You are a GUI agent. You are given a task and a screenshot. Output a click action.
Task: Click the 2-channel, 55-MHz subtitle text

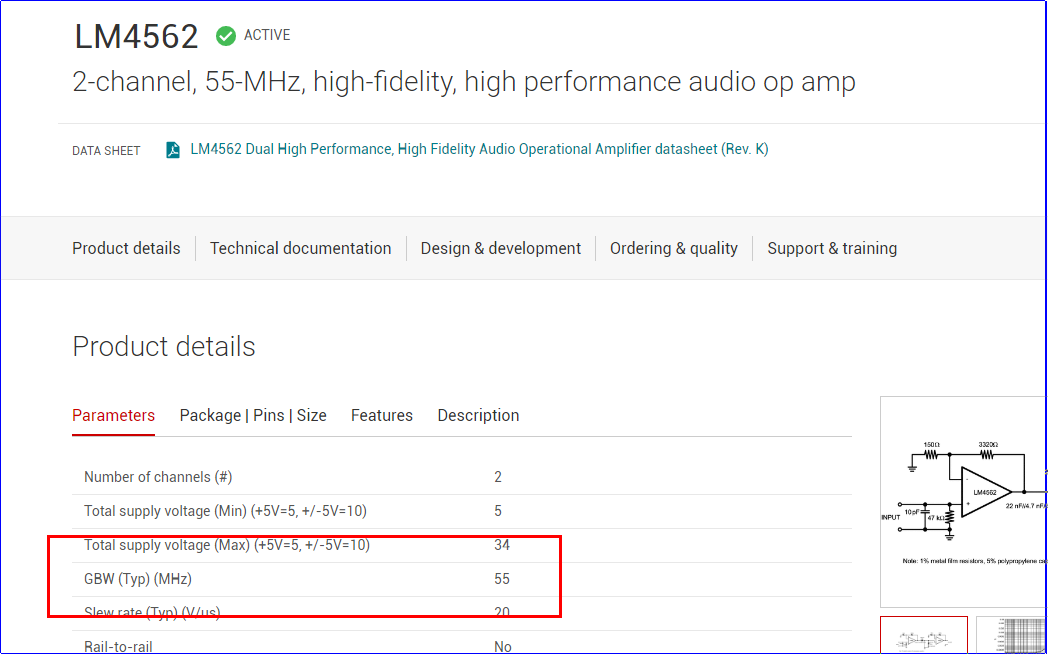[464, 81]
